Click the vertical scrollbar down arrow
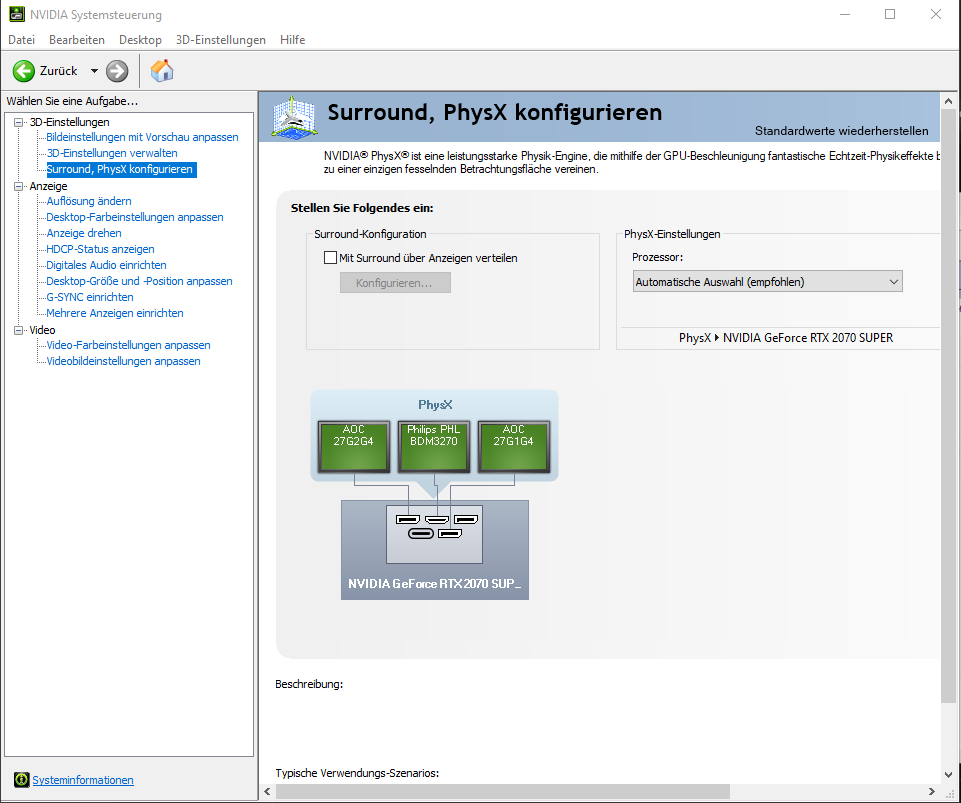Viewport: 961px width, 803px height. (x=948, y=775)
